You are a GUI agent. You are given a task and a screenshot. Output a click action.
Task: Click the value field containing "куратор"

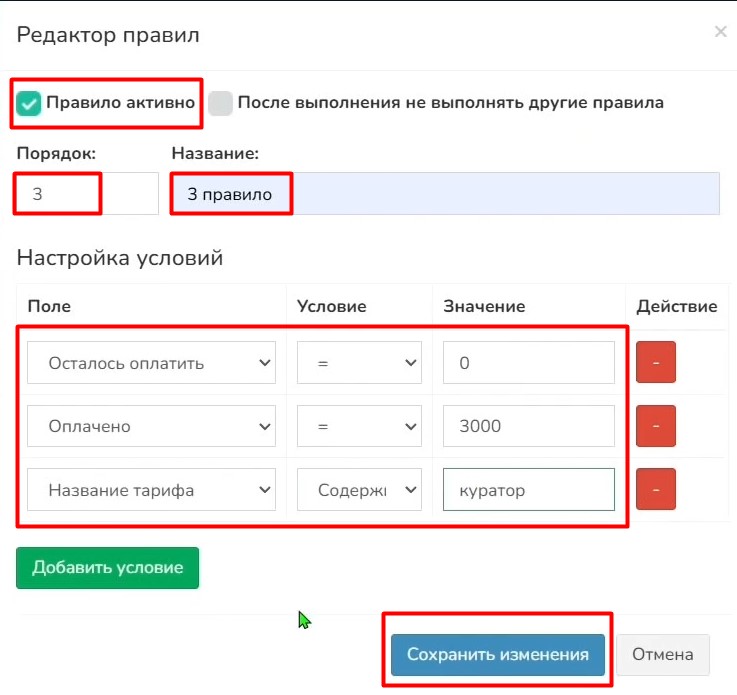click(528, 490)
